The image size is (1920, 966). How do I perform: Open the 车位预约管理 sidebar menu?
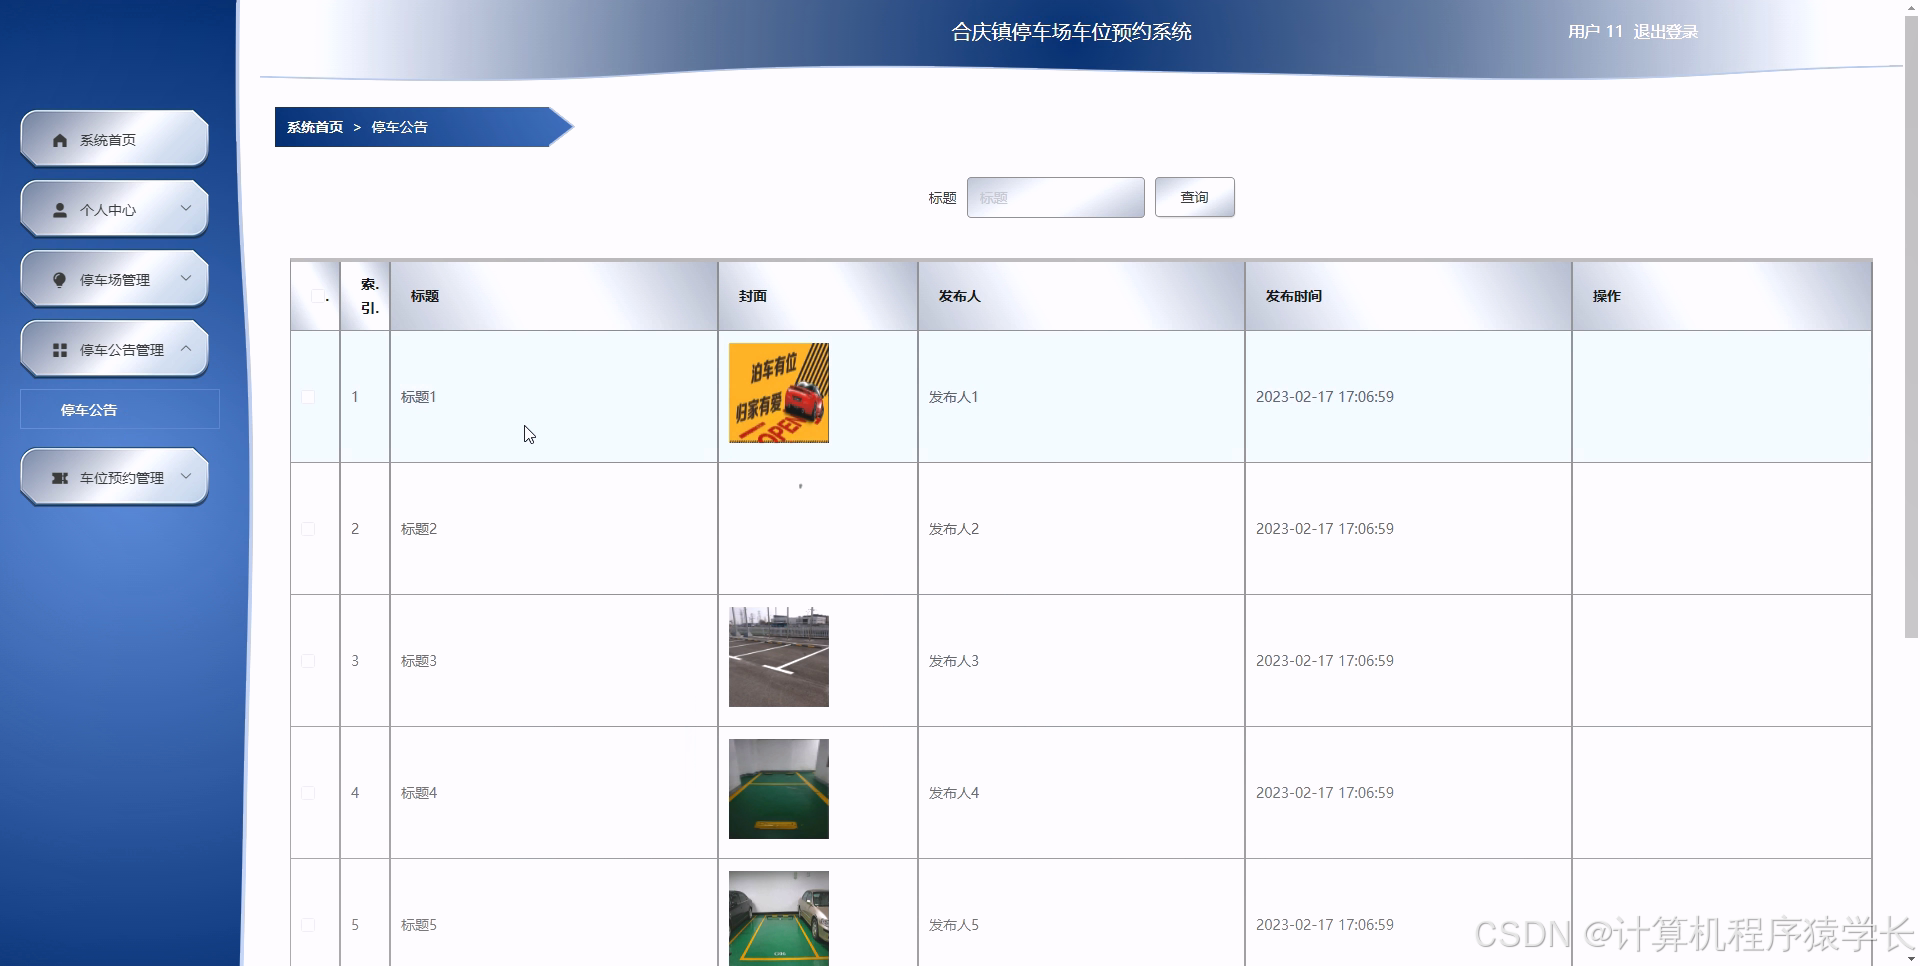pos(115,477)
